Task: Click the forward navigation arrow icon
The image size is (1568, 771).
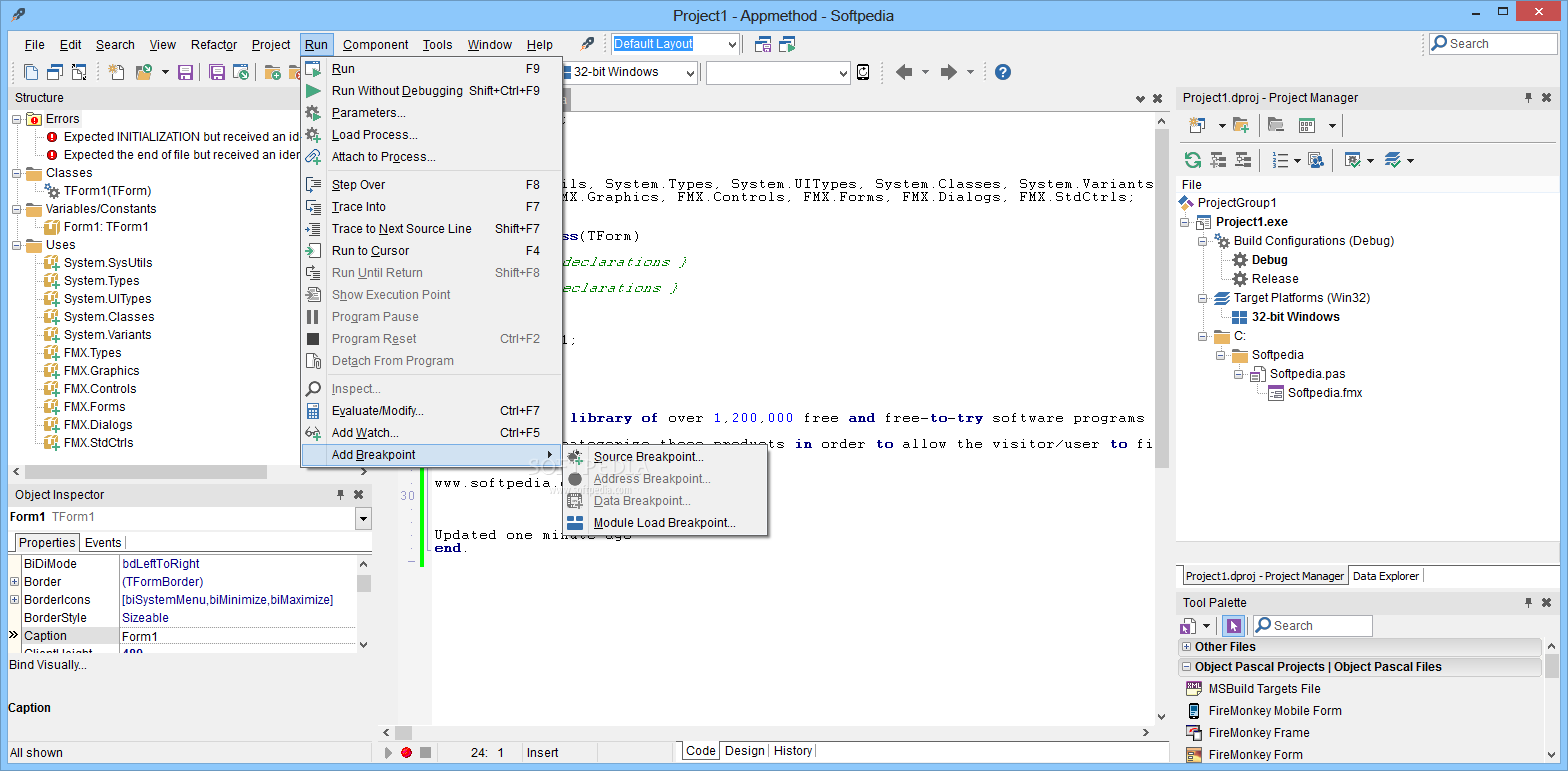Action: [949, 72]
